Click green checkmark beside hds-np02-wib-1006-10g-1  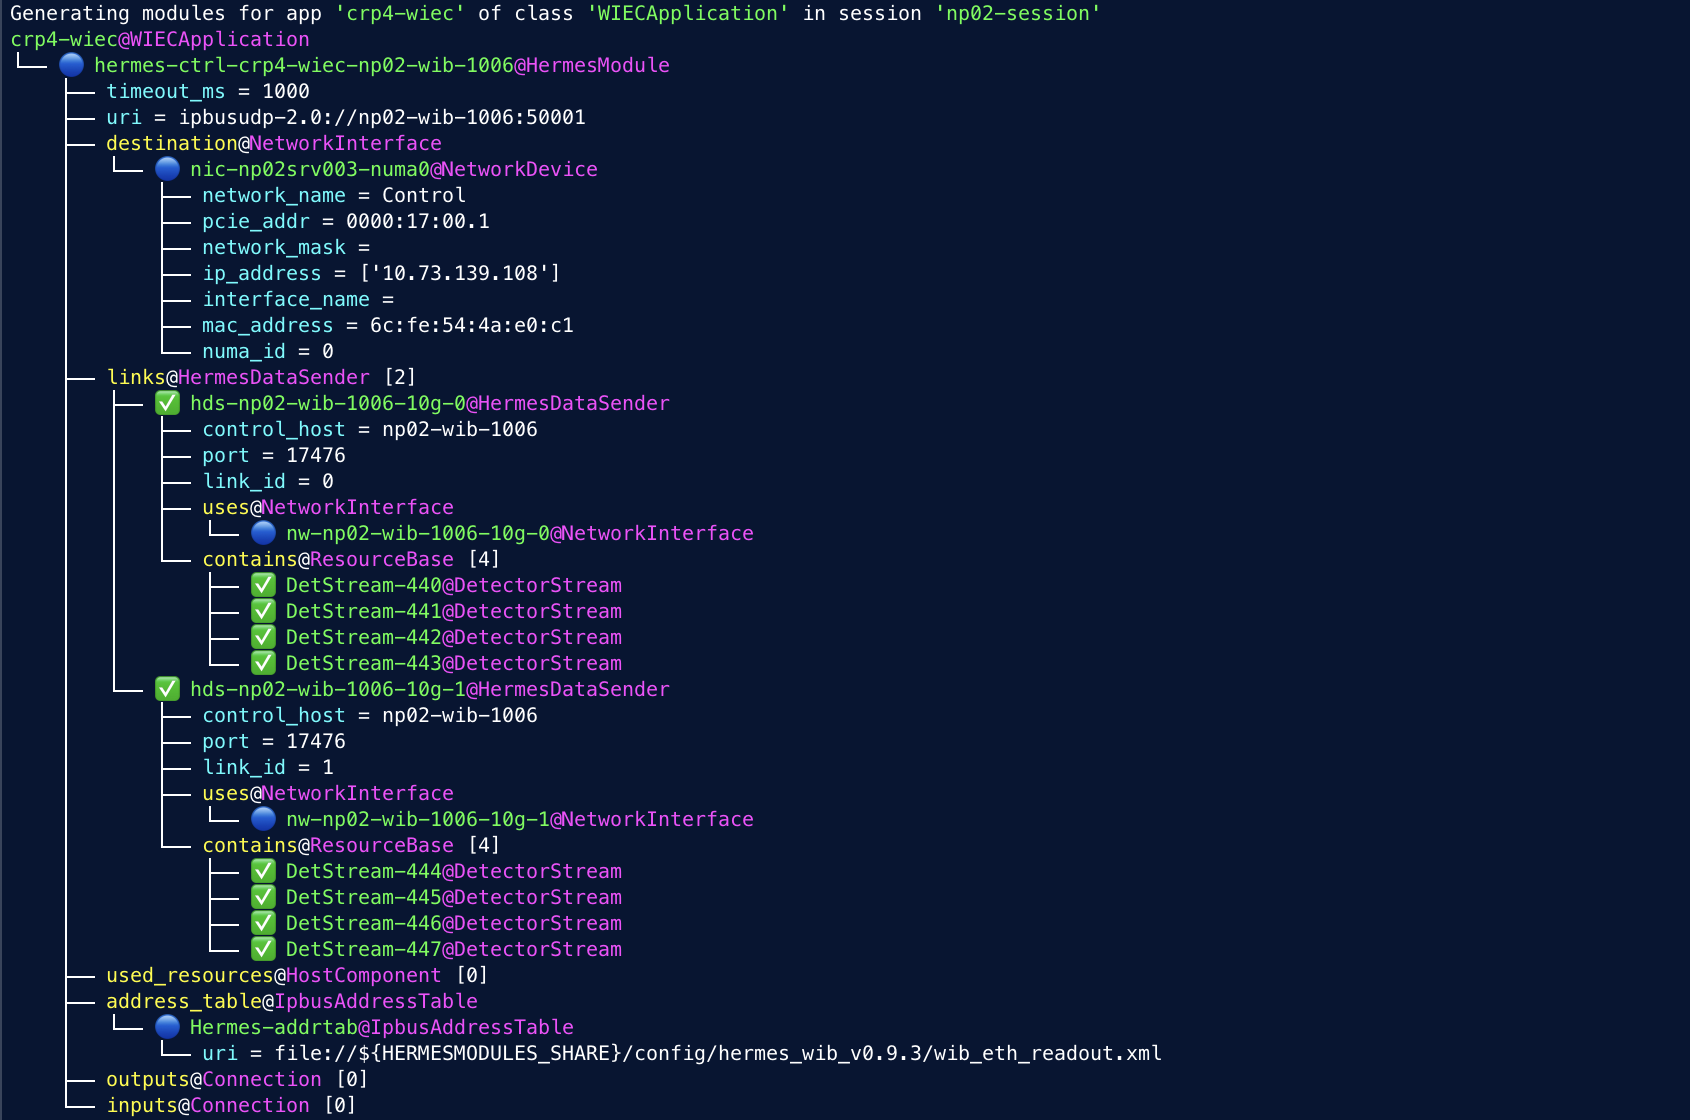coord(167,689)
